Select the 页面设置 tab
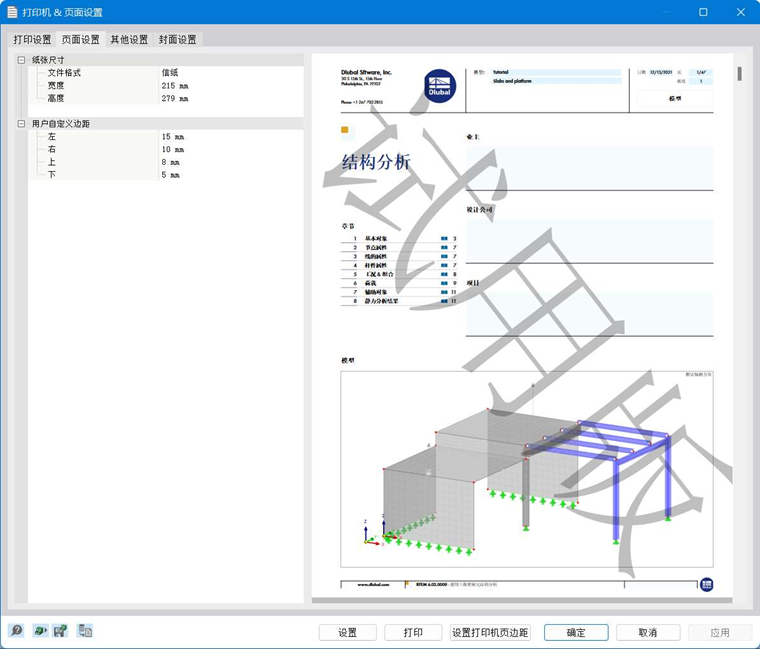 pyautogui.click(x=80, y=40)
